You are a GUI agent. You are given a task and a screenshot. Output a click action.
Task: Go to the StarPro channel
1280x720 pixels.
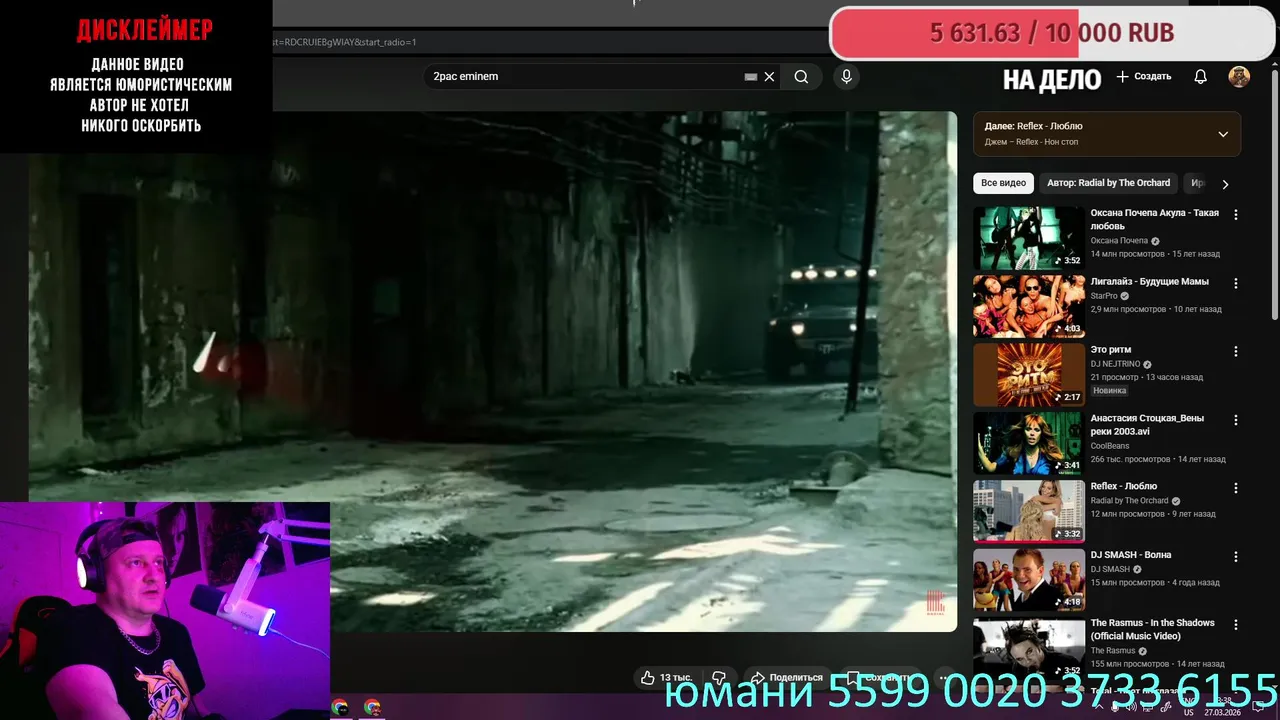click(x=1104, y=296)
